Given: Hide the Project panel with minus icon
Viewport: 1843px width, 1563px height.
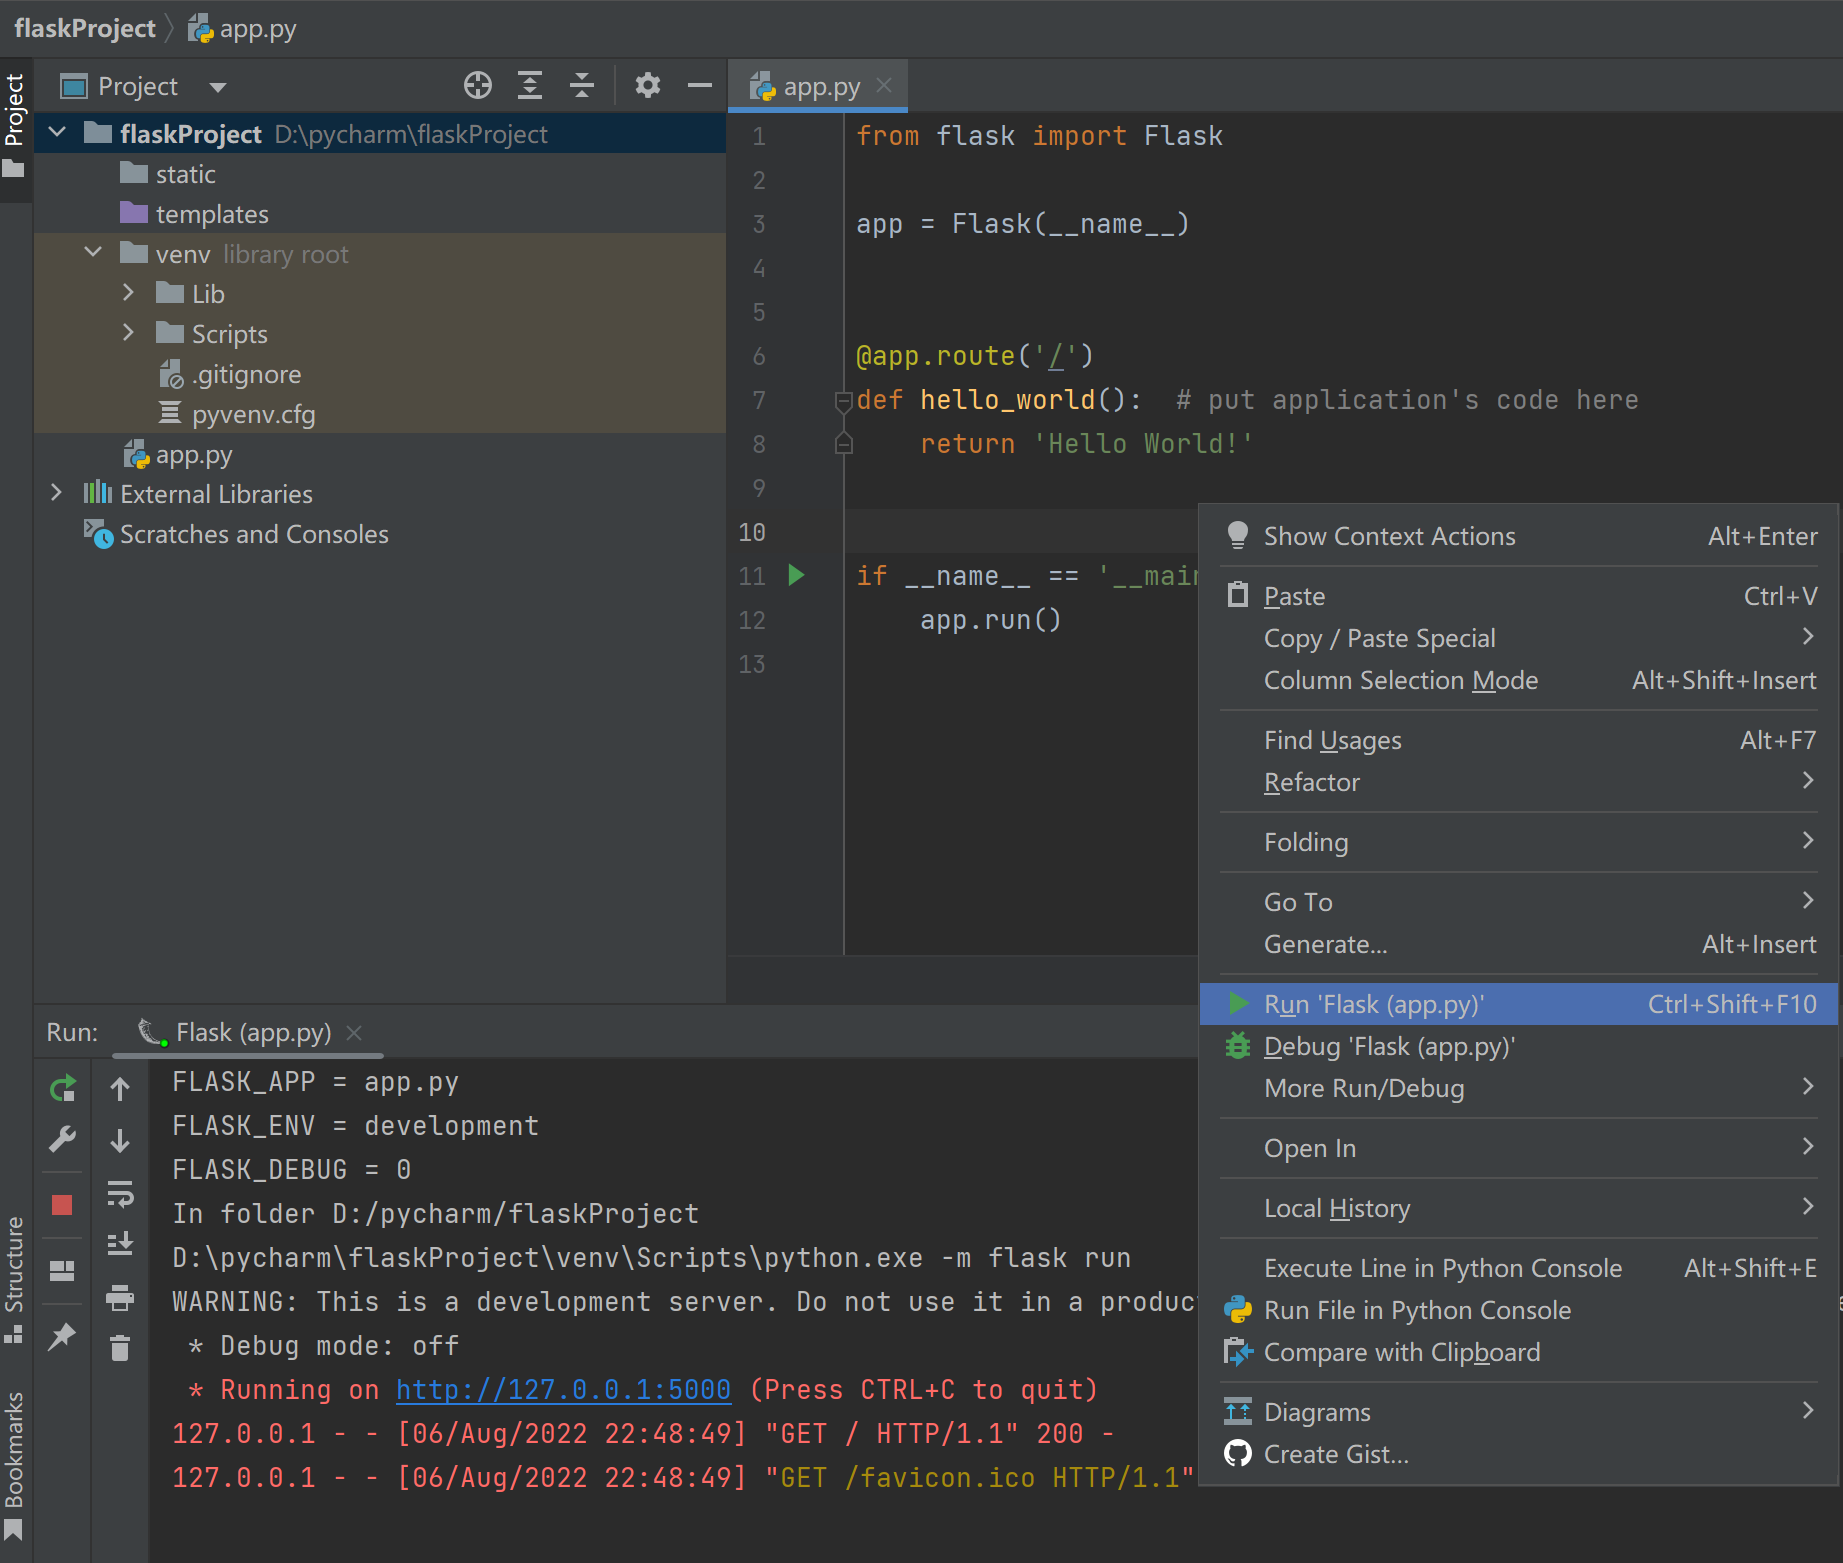Looking at the screenshot, I should coord(700,86).
